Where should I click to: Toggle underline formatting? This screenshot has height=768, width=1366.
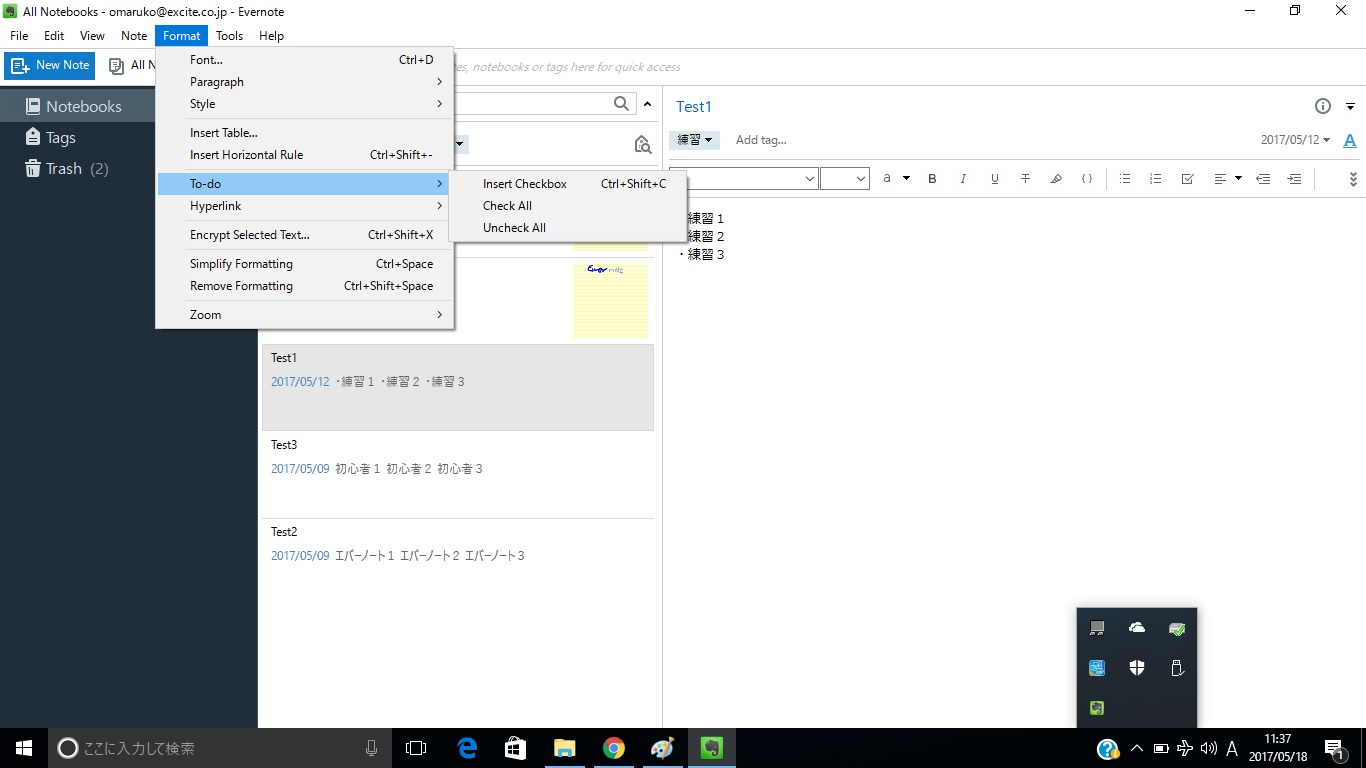tap(994, 179)
